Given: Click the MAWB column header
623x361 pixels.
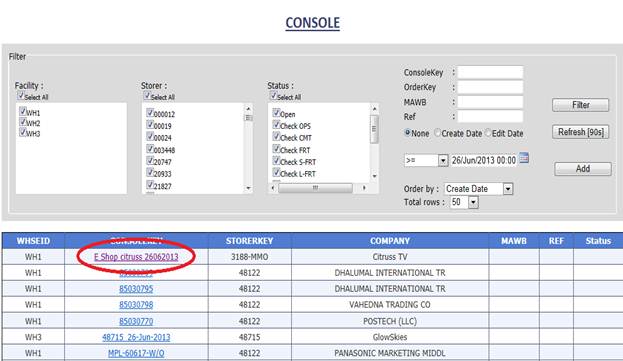Looking at the screenshot, I should [514, 241].
